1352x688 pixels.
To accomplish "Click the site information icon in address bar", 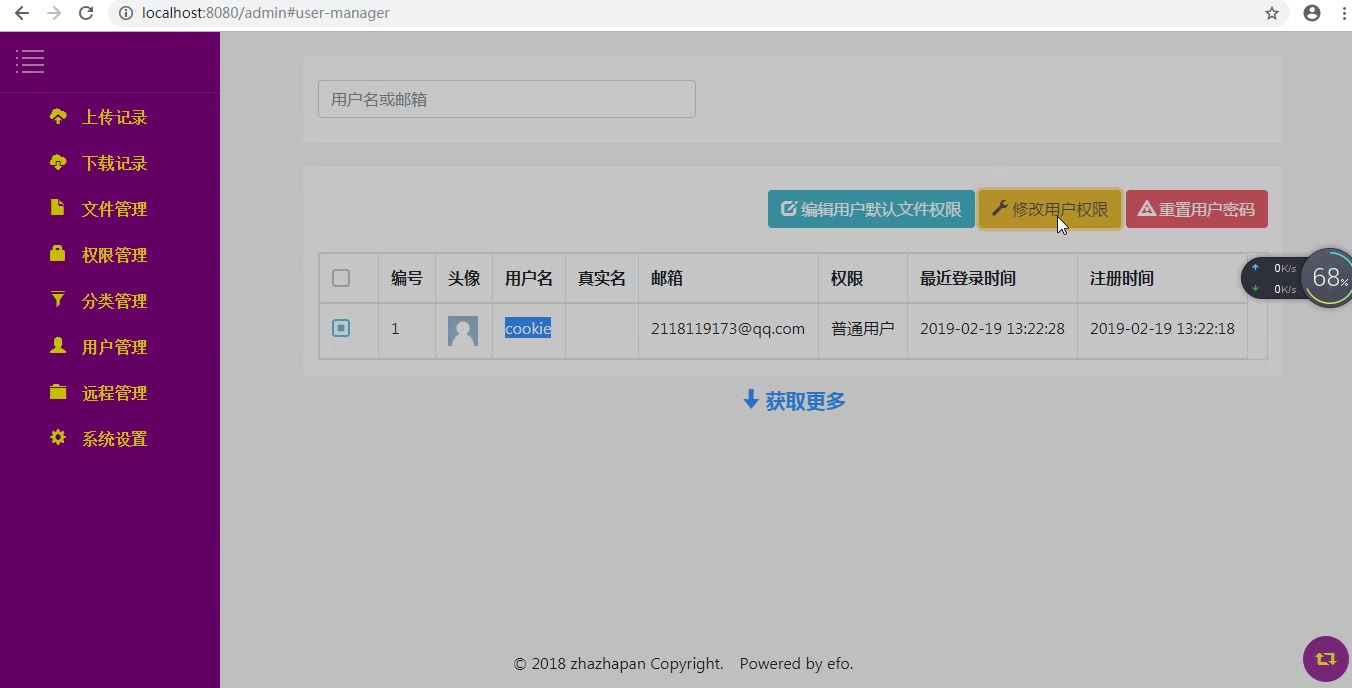I will pyautogui.click(x=125, y=13).
